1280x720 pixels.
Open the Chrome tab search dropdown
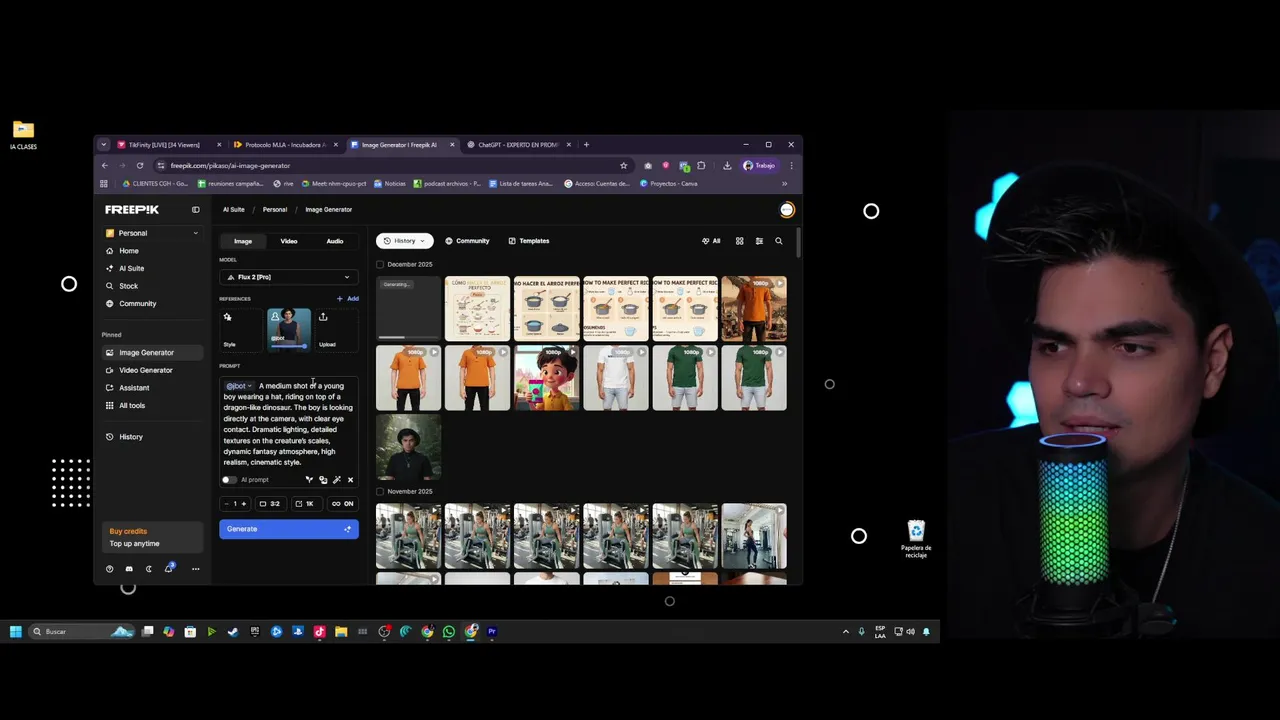click(103, 145)
